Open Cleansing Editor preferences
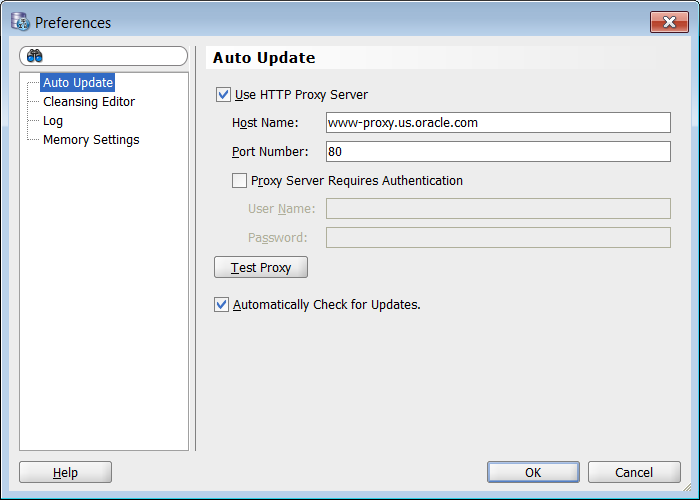Image resolution: width=700 pixels, height=500 pixels. tap(88, 102)
